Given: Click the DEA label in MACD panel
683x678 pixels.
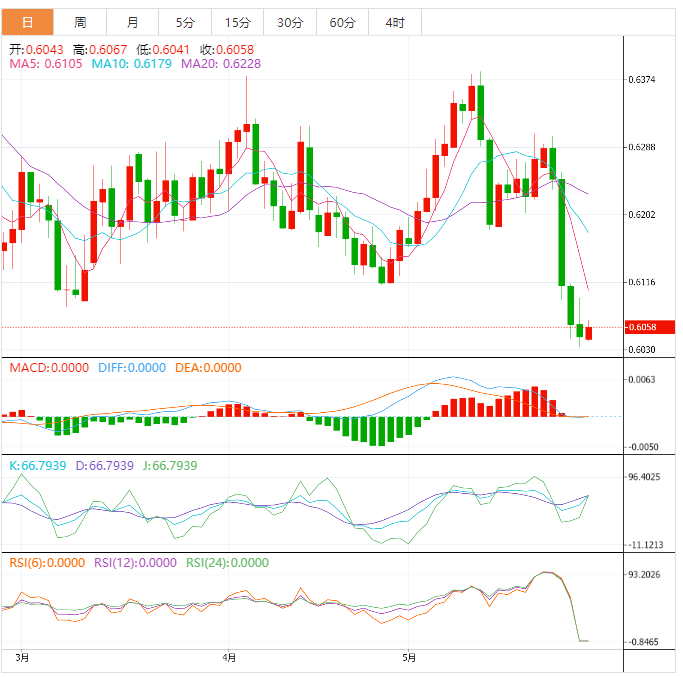Looking at the screenshot, I should pyautogui.click(x=208, y=368).
